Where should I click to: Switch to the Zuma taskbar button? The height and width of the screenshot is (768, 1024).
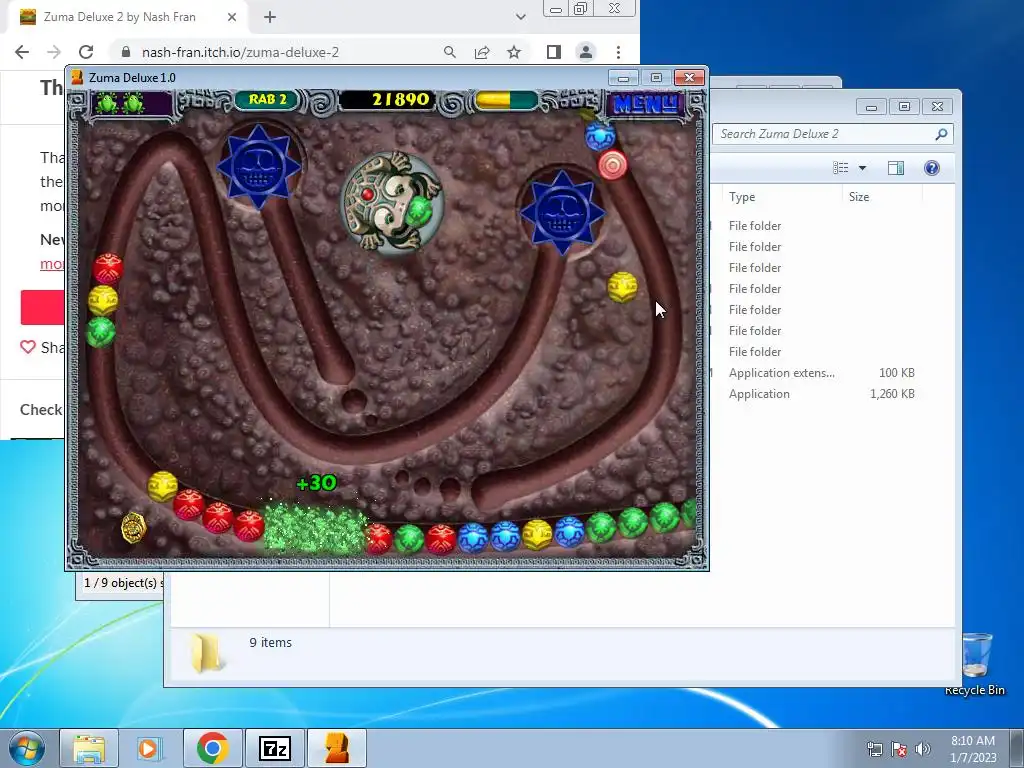pyautogui.click(x=337, y=748)
